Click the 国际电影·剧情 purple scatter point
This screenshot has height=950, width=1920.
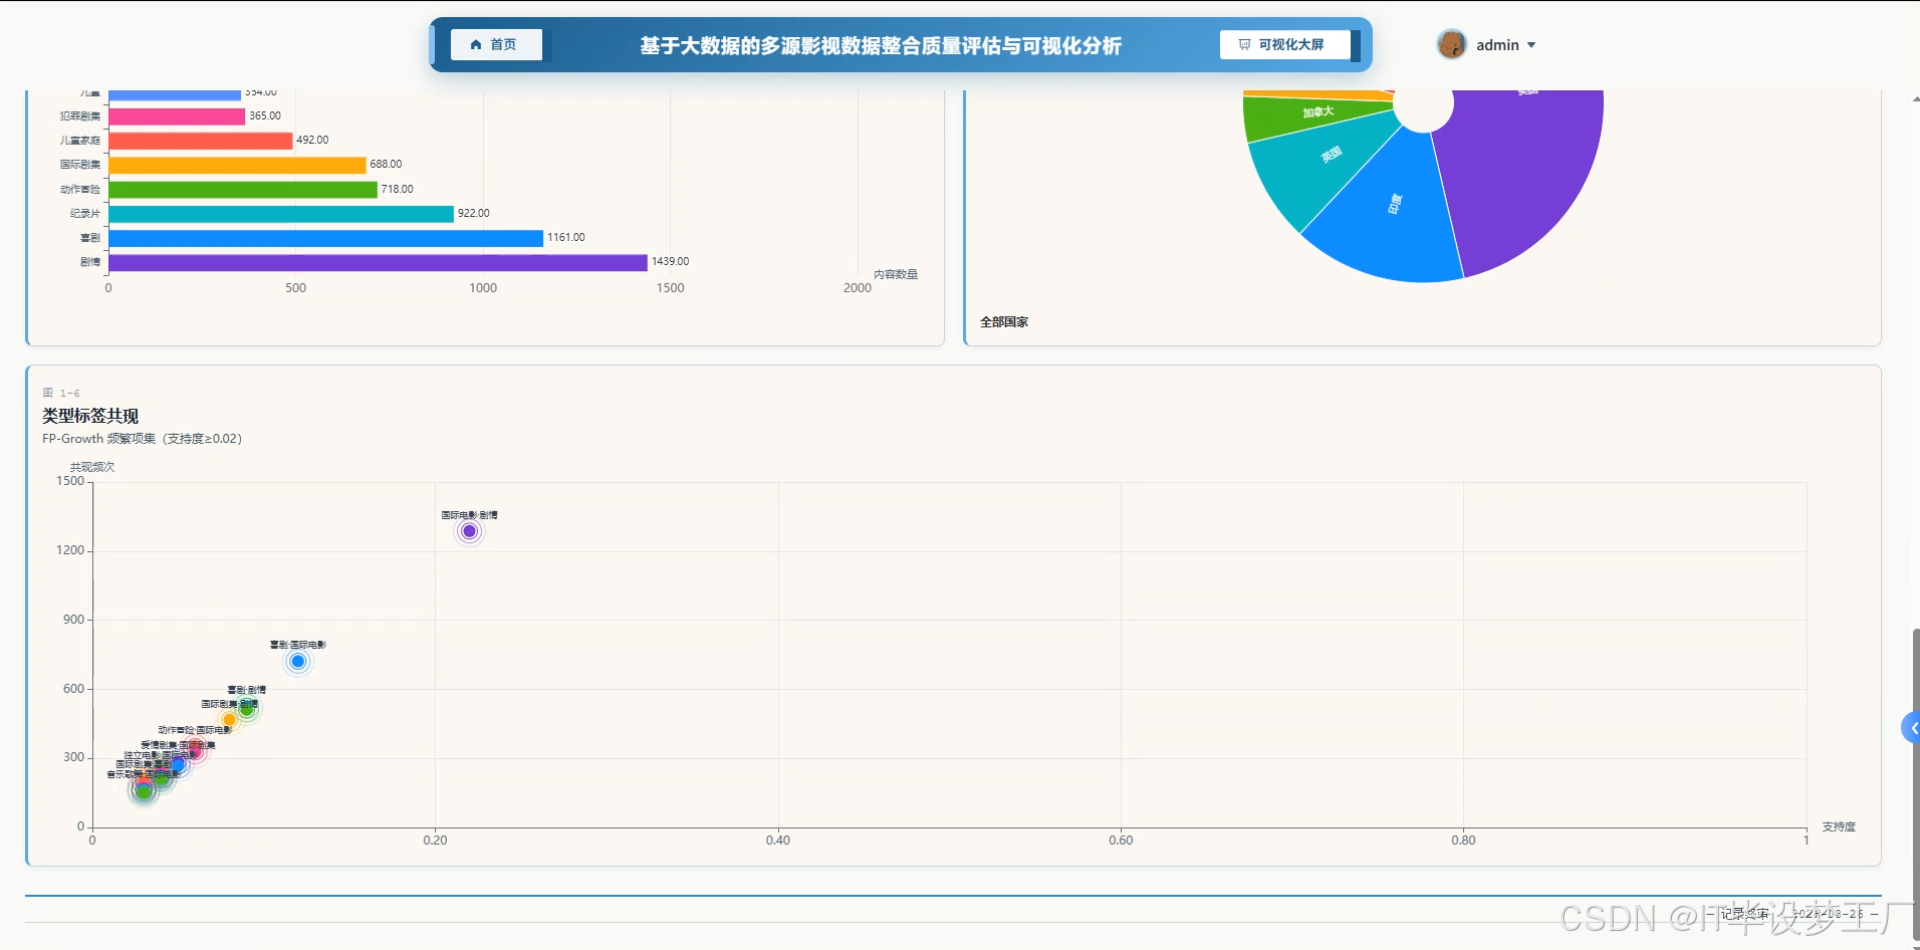469,531
